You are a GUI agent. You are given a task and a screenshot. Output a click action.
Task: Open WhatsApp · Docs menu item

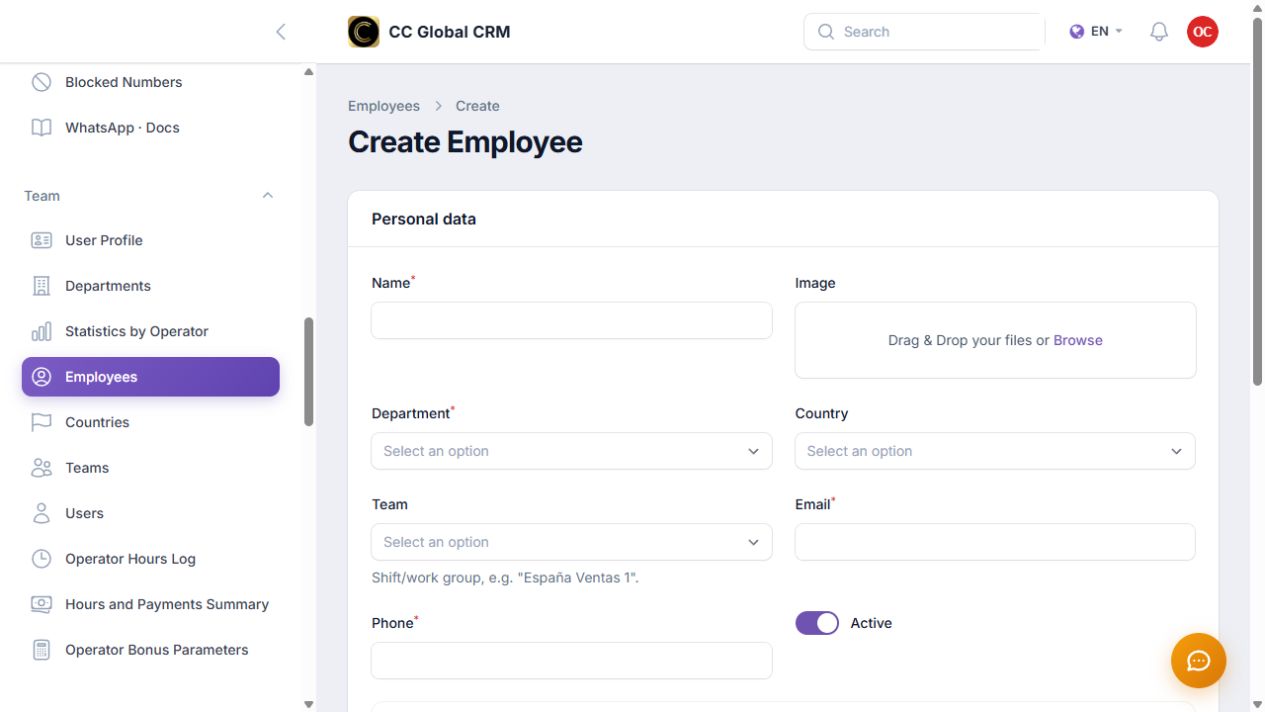(151, 128)
